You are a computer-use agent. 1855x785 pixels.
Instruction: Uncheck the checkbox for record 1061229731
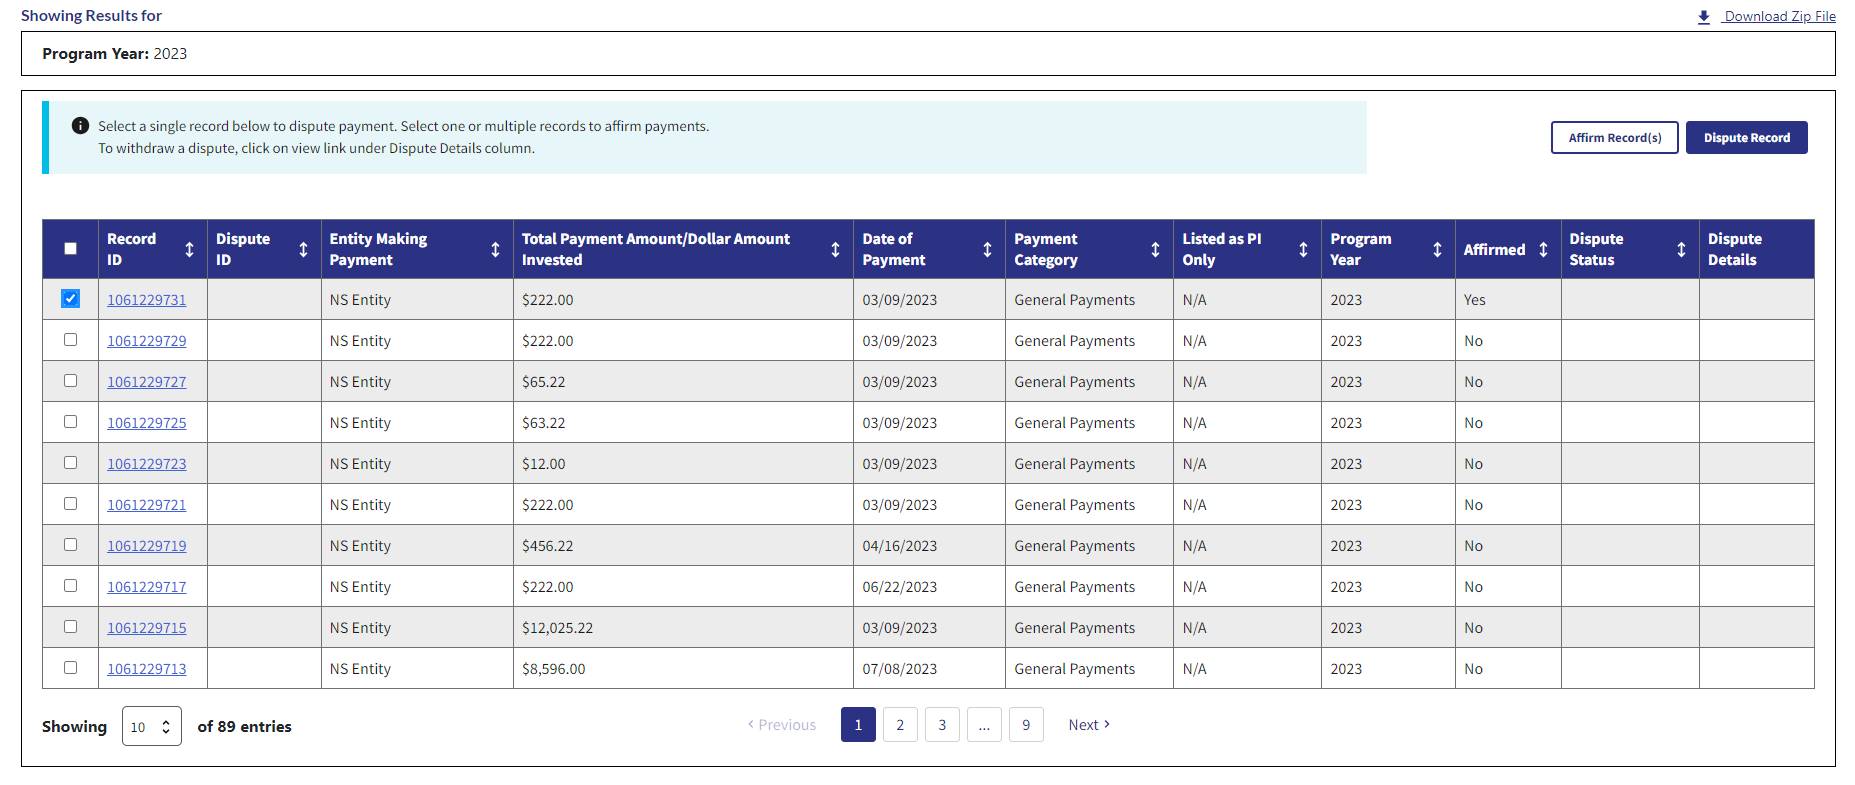[x=70, y=299]
